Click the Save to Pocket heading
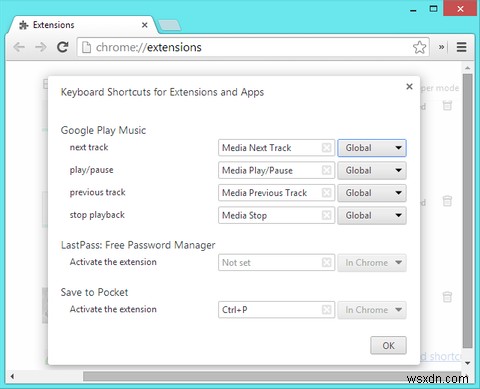 click(x=94, y=292)
